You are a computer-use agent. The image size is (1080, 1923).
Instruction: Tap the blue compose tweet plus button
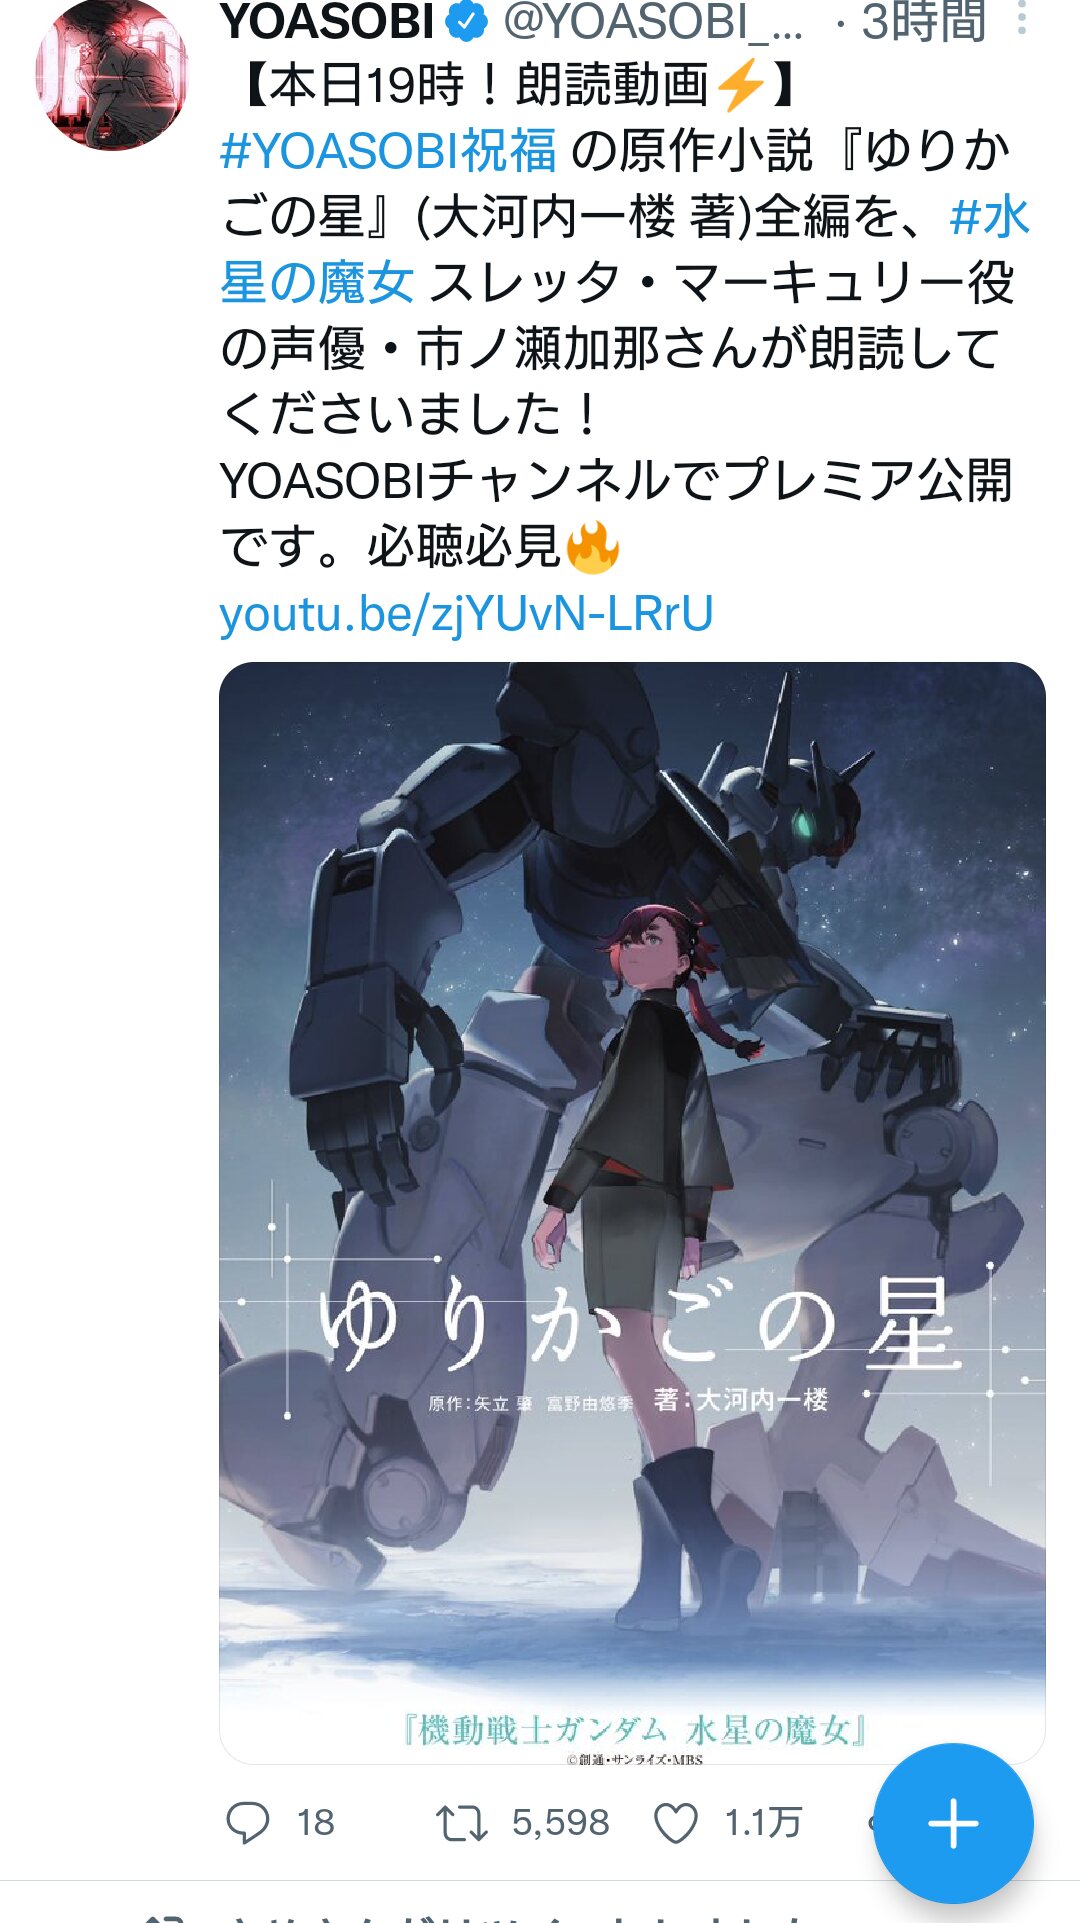[x=953, y=1823]
